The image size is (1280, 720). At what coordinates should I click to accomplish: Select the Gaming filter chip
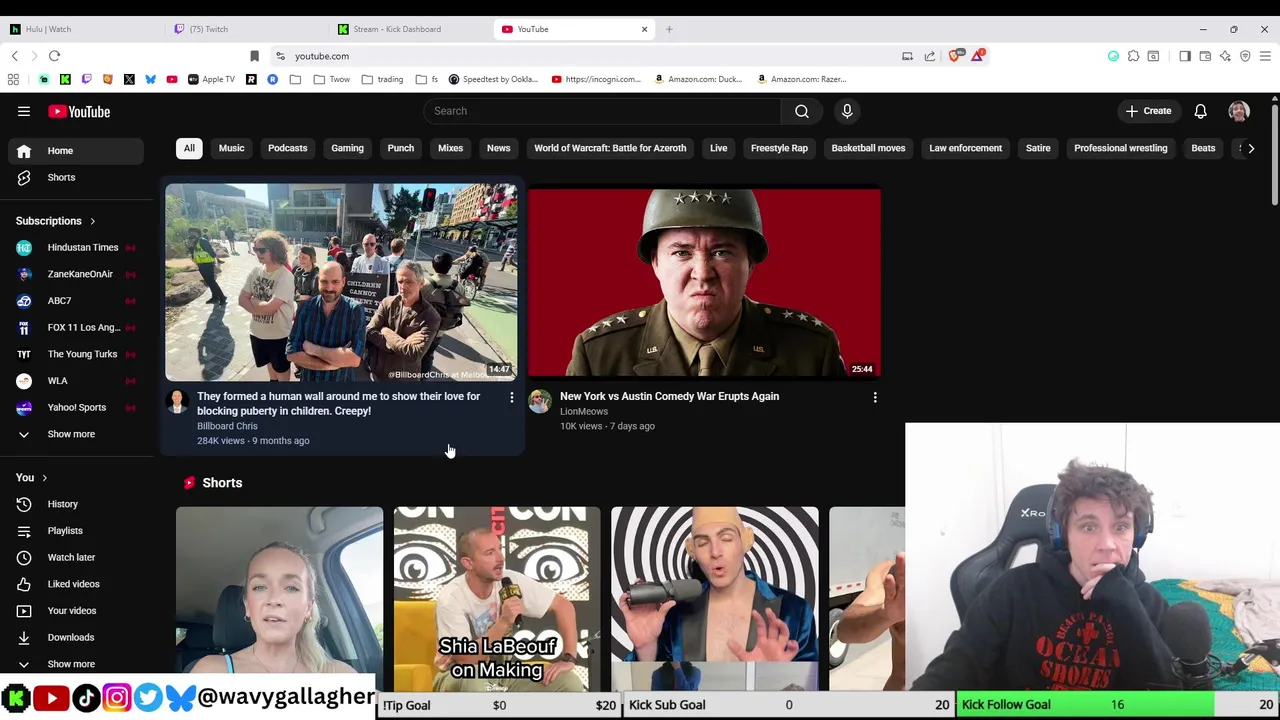(347, 148)
